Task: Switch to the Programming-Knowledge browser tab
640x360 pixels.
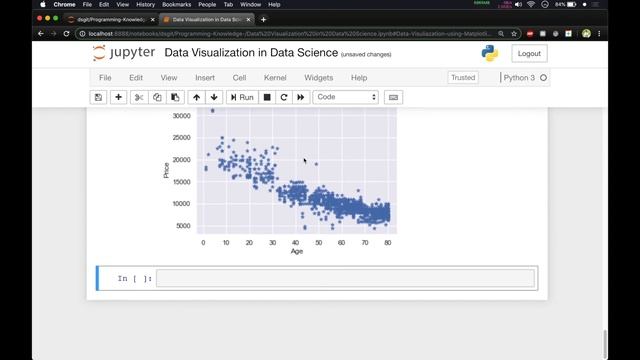Action: pos(111,19)
